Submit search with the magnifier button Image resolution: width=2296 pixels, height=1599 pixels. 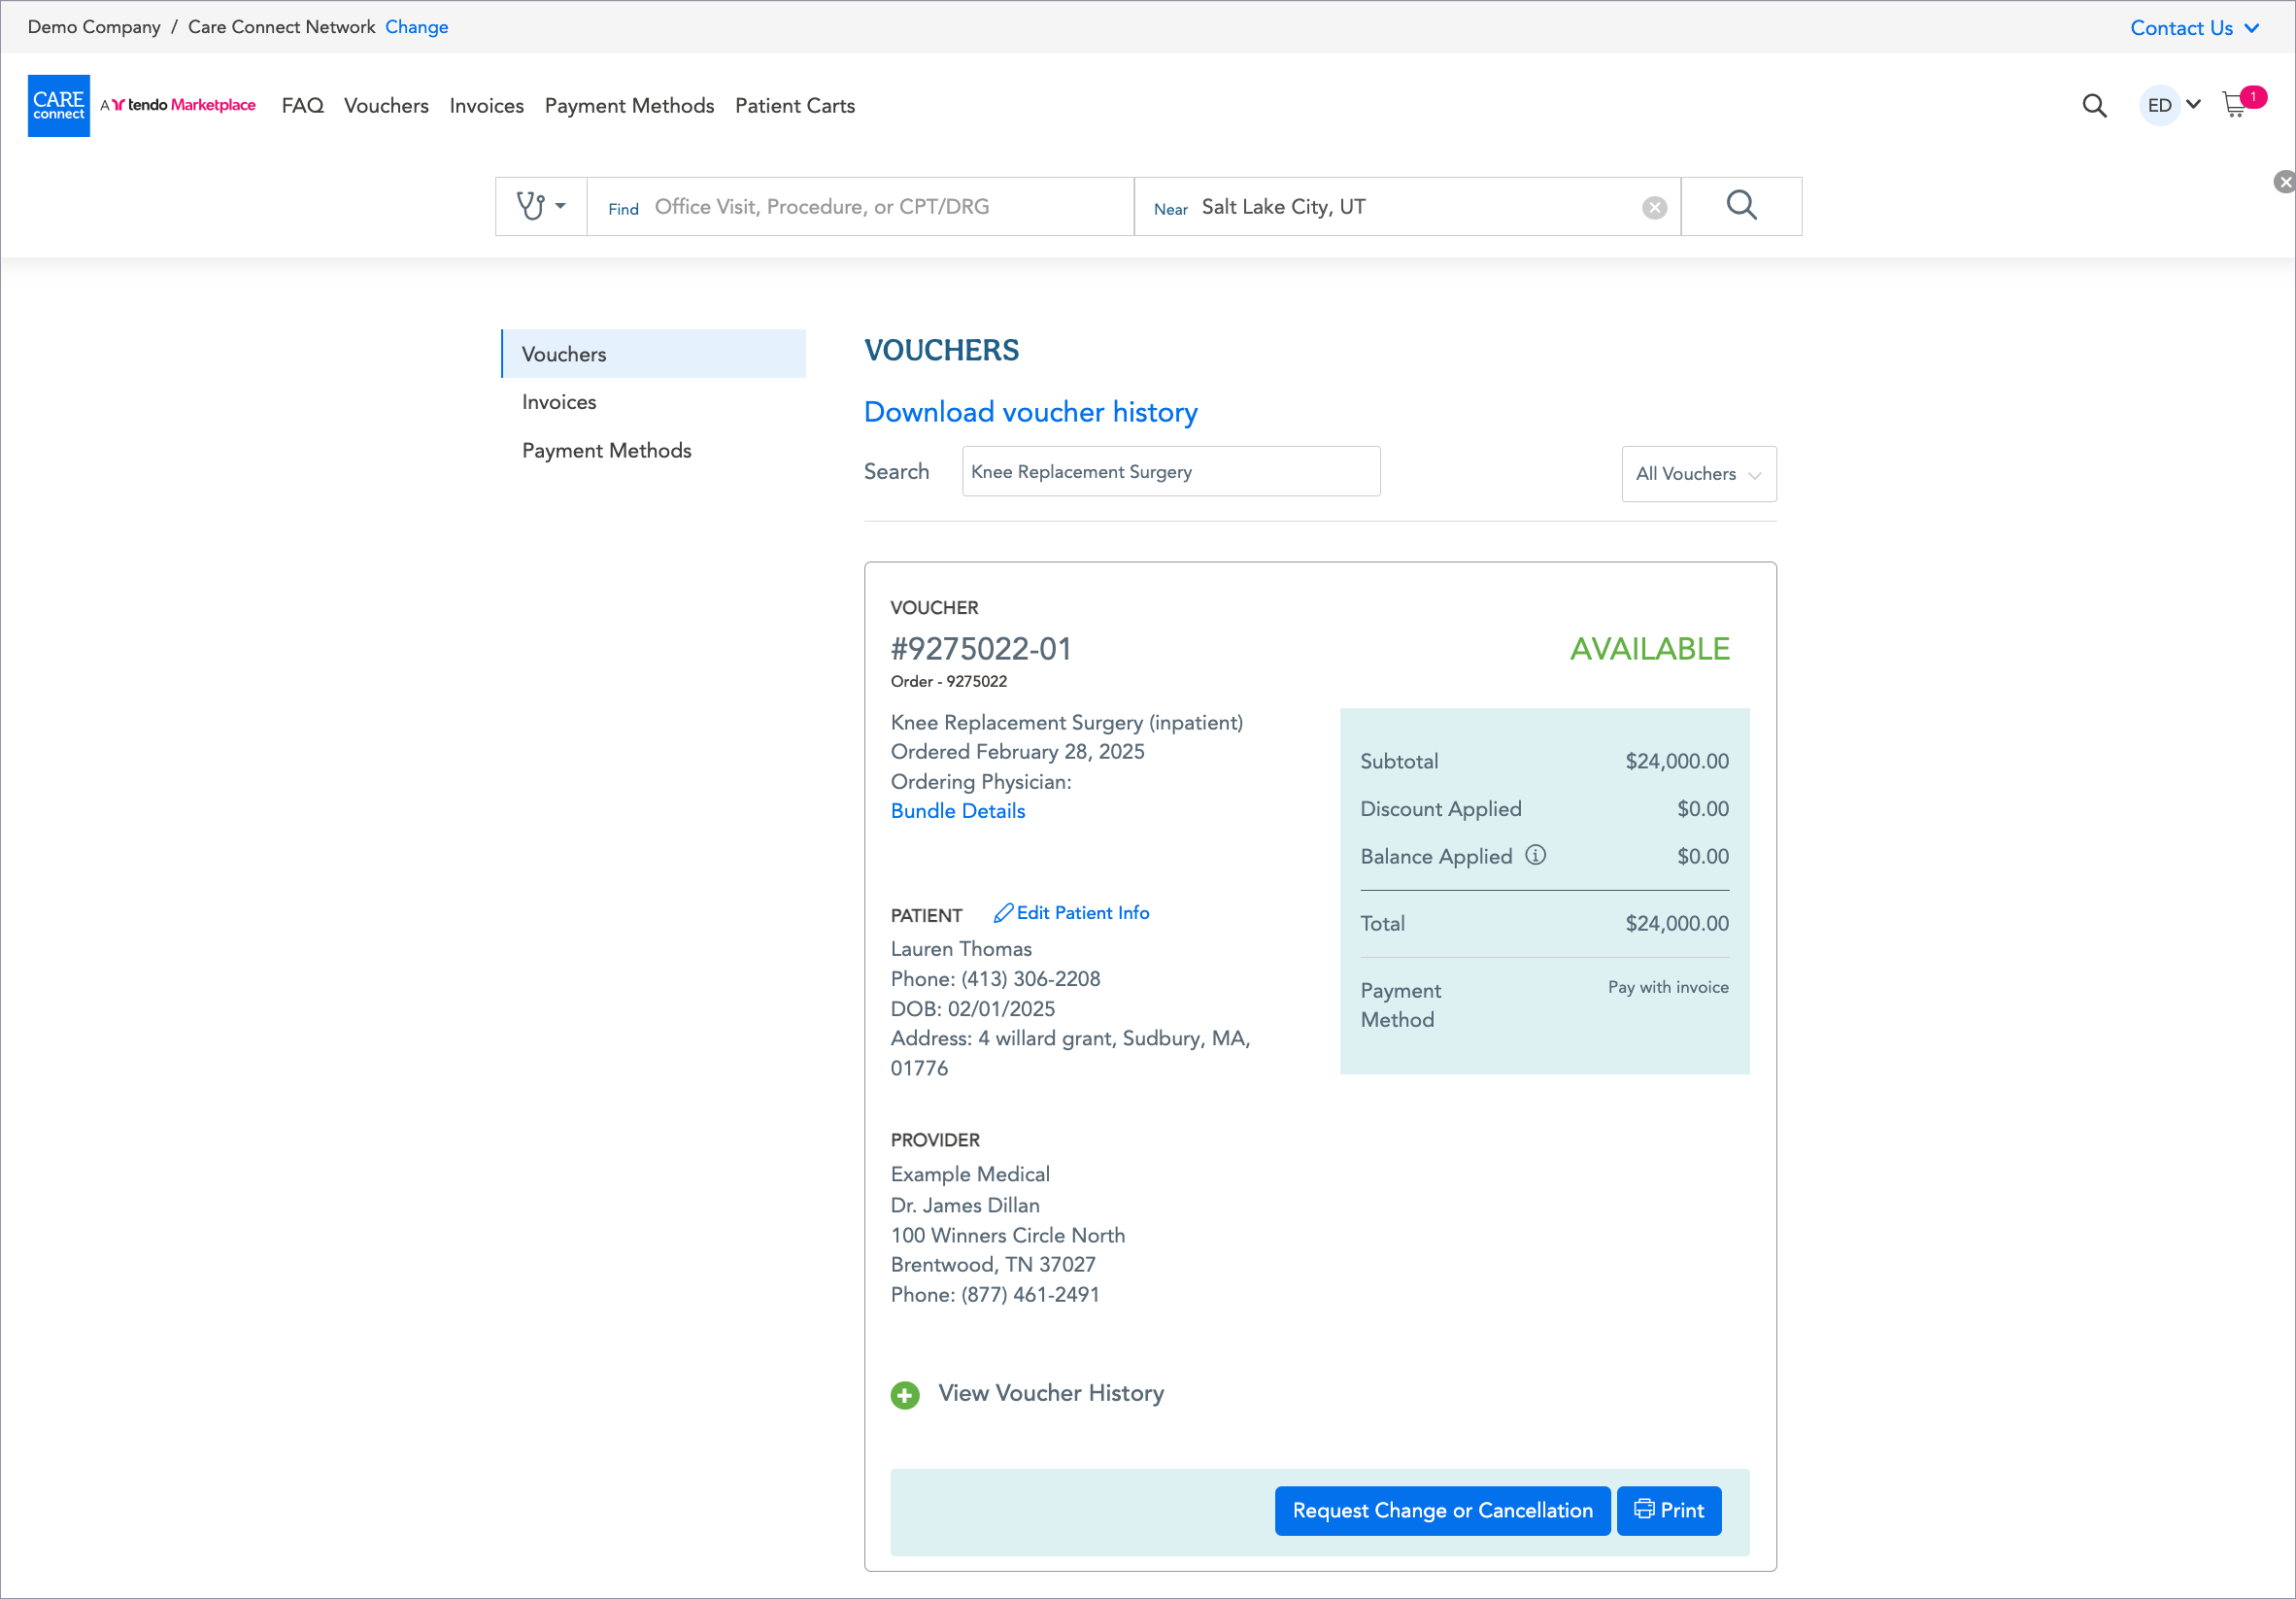tap(1740, 206)
